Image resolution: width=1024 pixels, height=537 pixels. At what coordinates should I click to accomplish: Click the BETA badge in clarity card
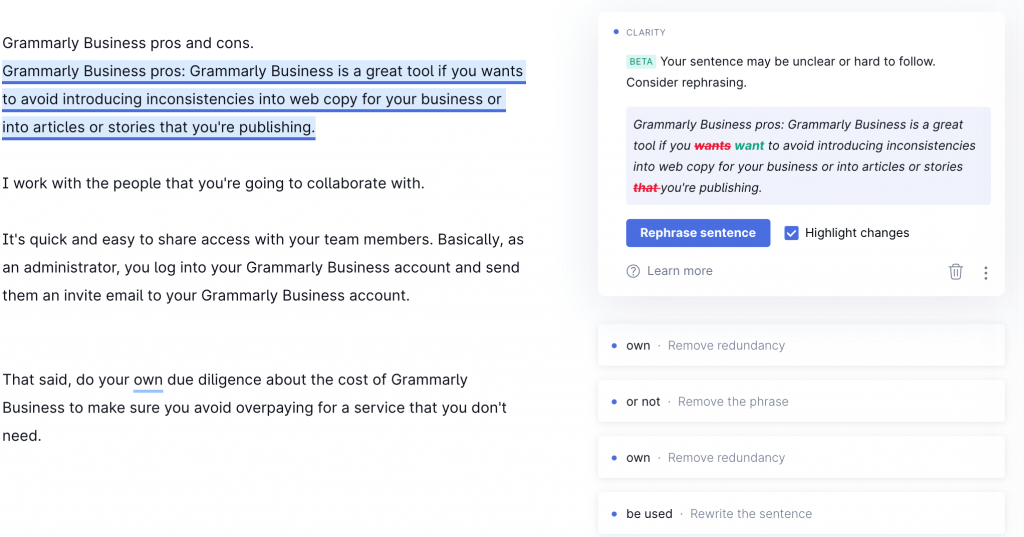pyautogui.click(x=640, y=62)
